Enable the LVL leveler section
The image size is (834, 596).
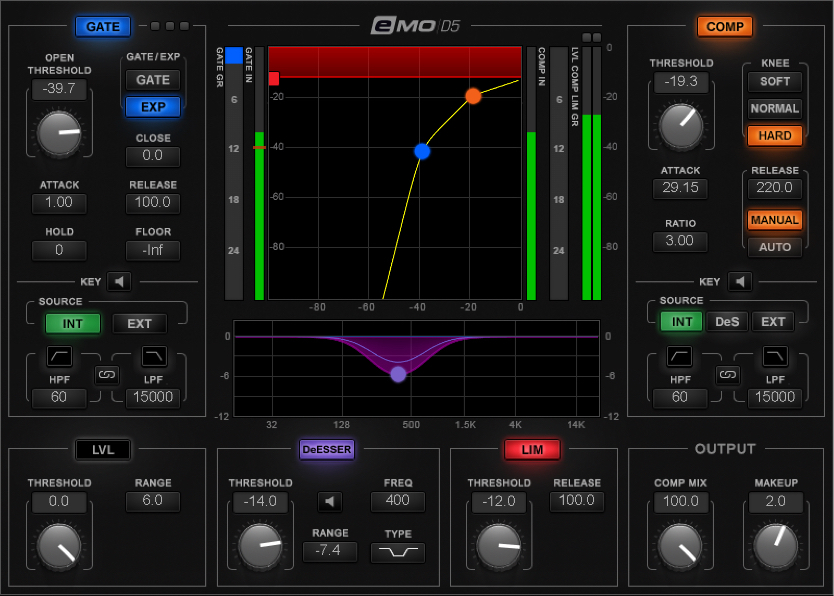103,450
